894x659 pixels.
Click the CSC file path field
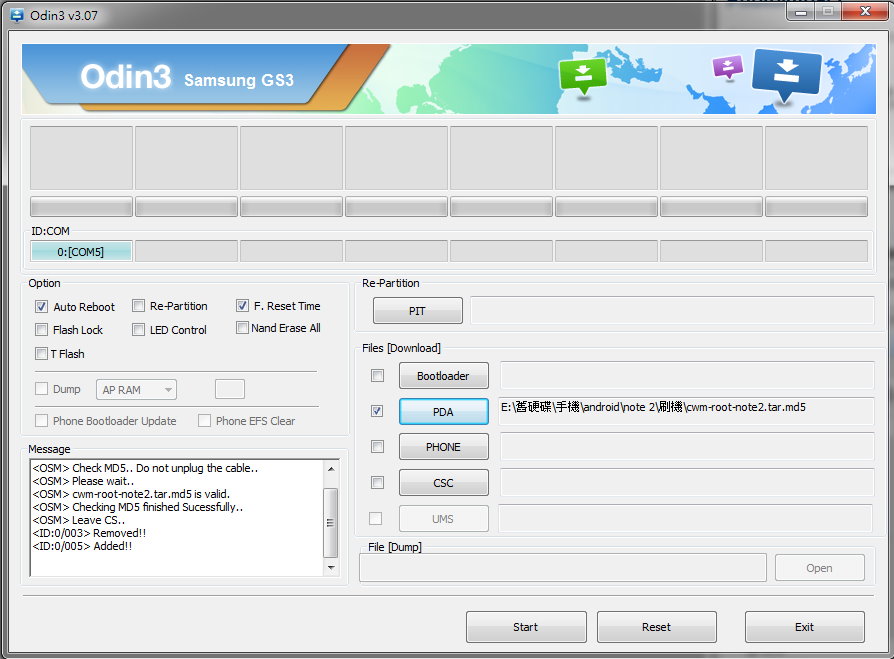(x=686, y=482)
